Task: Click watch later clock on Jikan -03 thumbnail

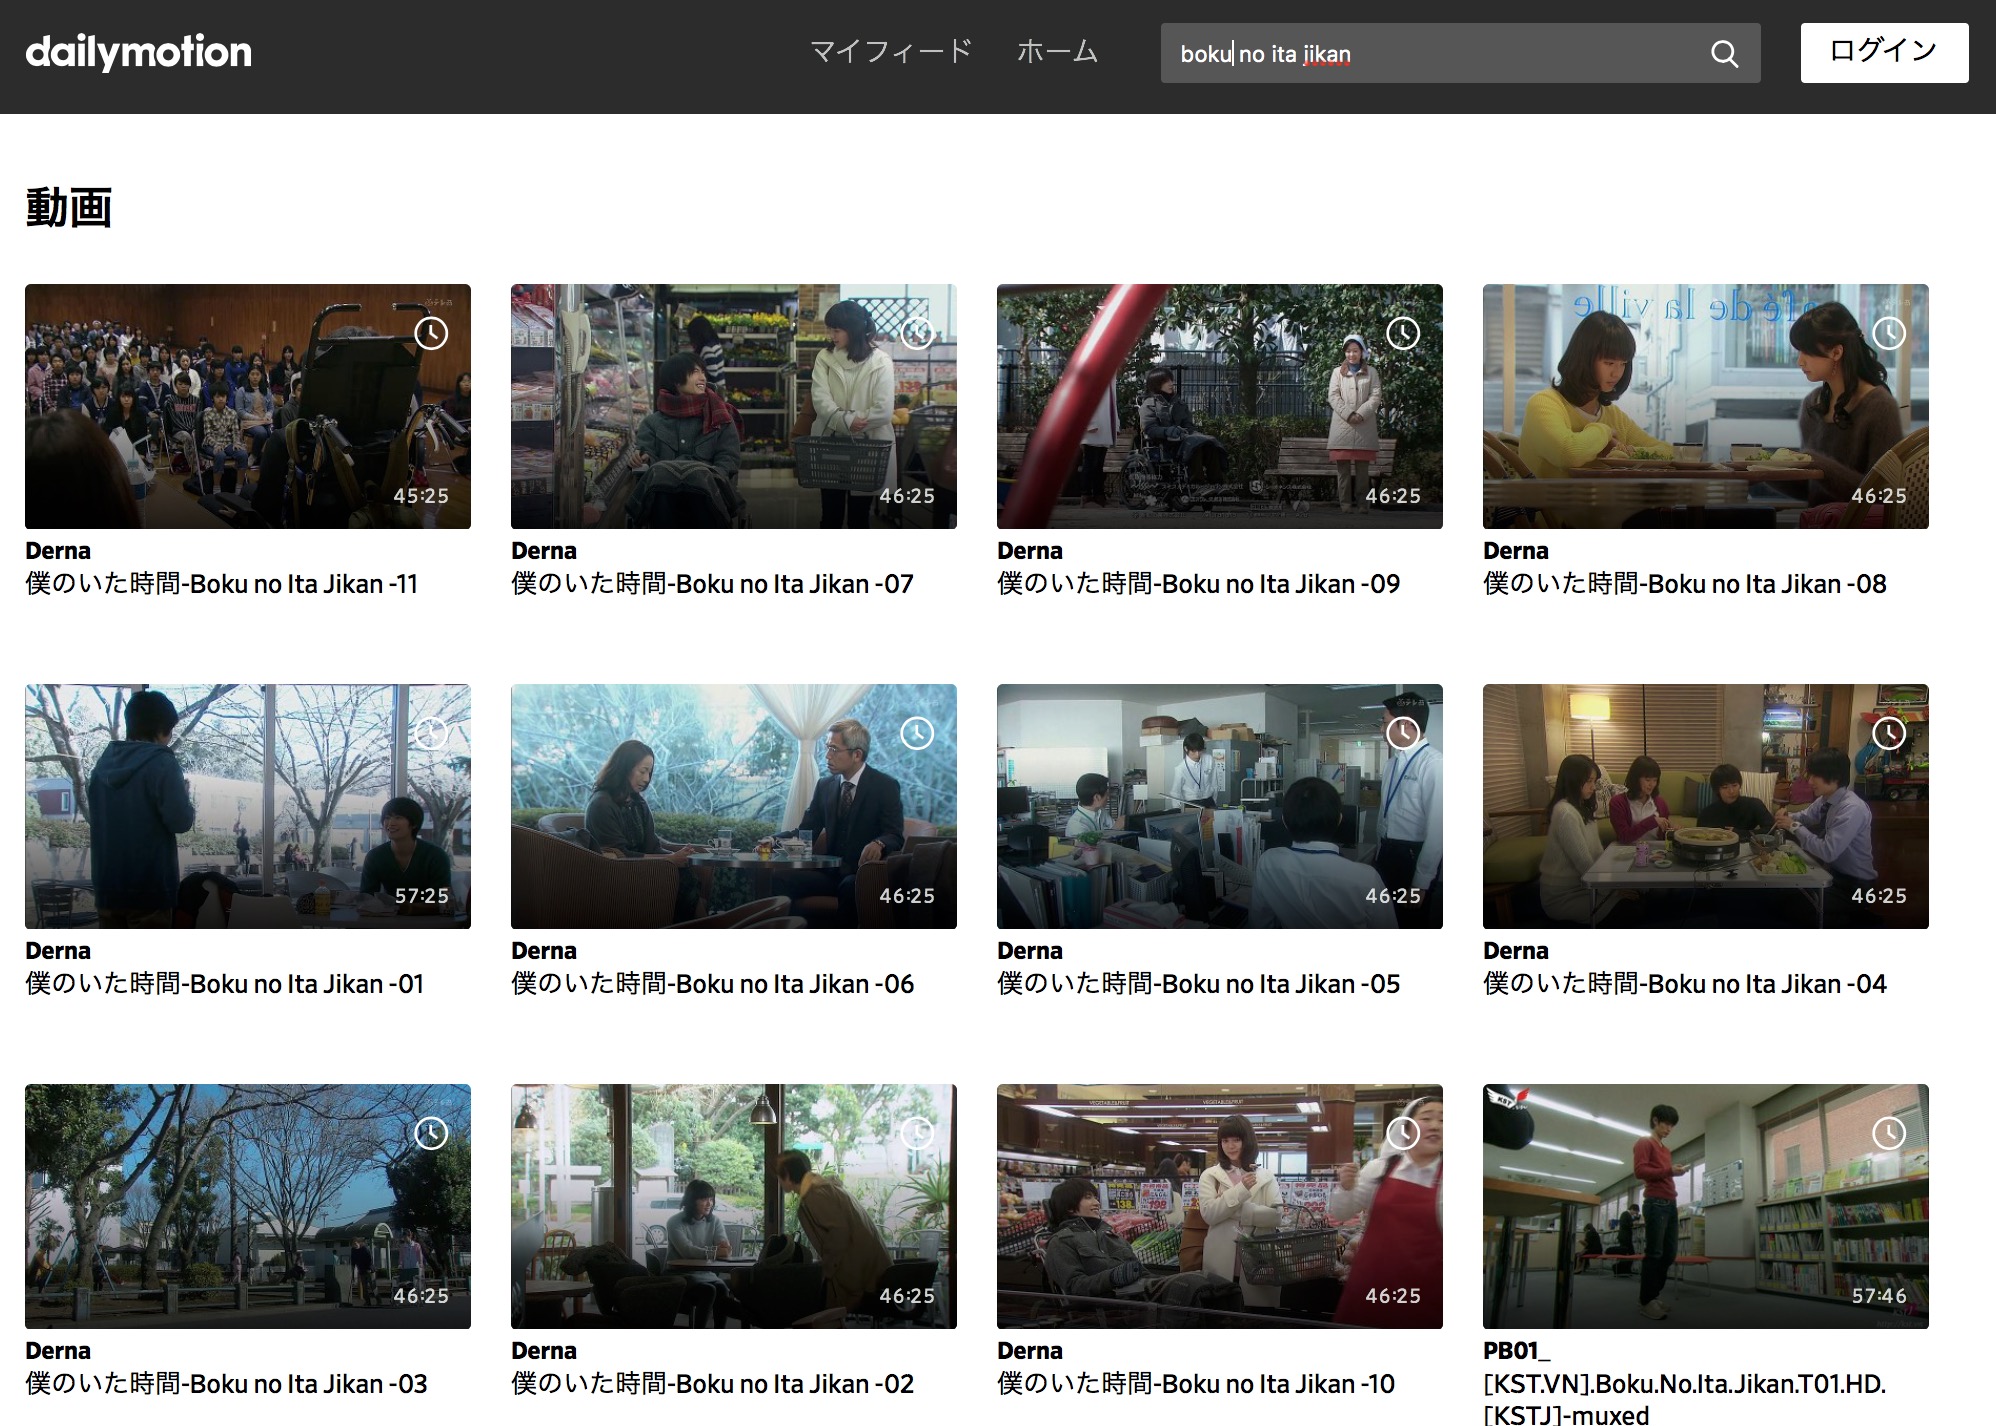Action: [x=431, y=1133]
